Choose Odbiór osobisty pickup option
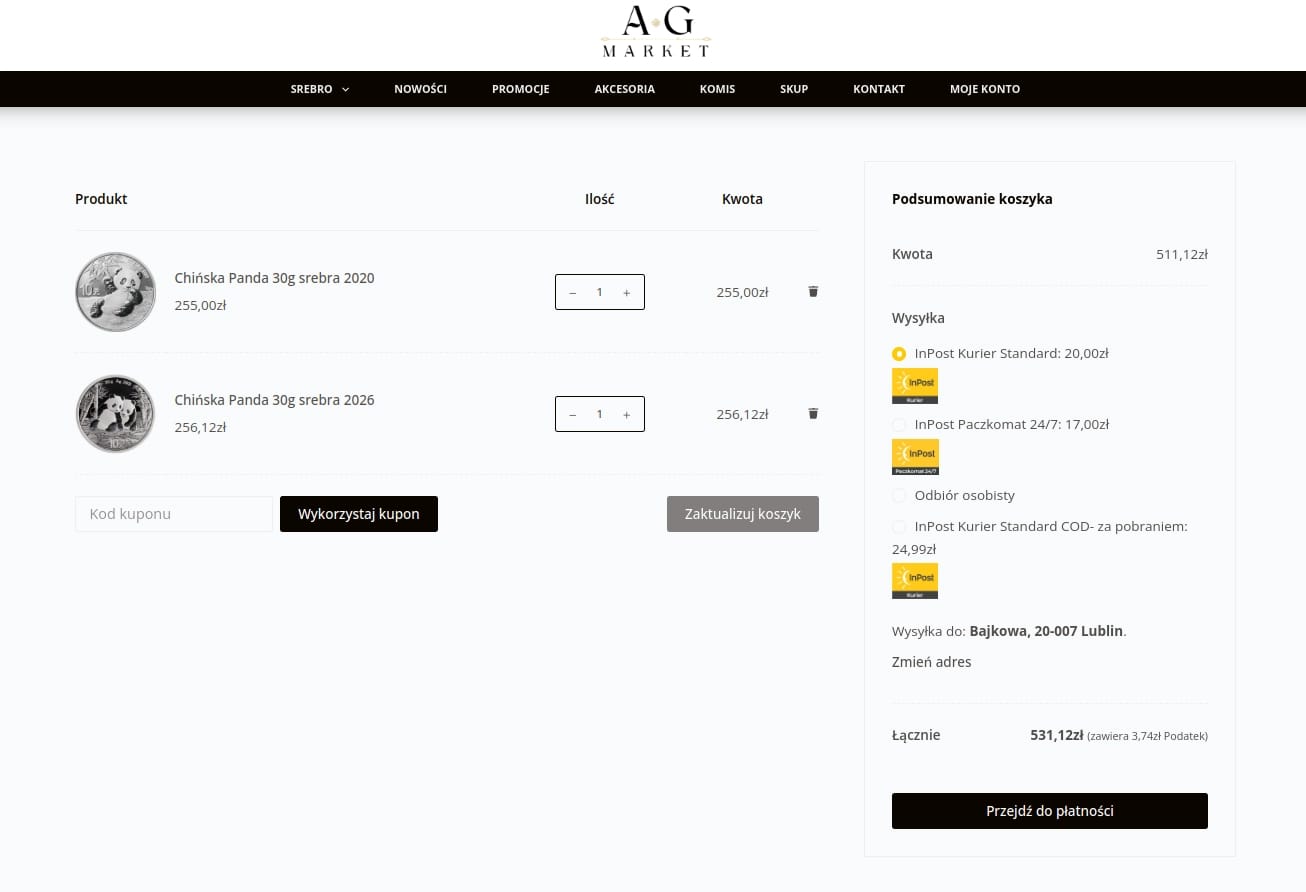This screenshot has width=1306, height=892. 899,496
